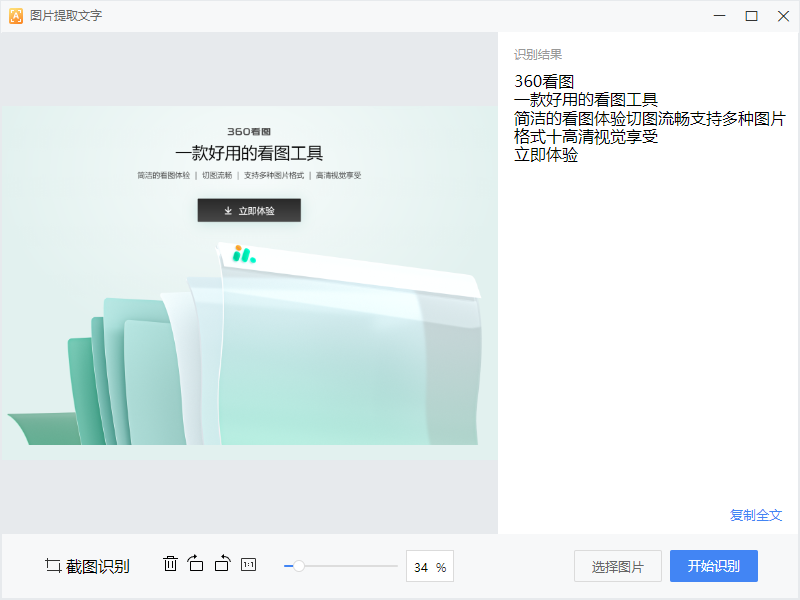
Task: Delete the loaded image with trash icon
Action: (x=170, y=564)
